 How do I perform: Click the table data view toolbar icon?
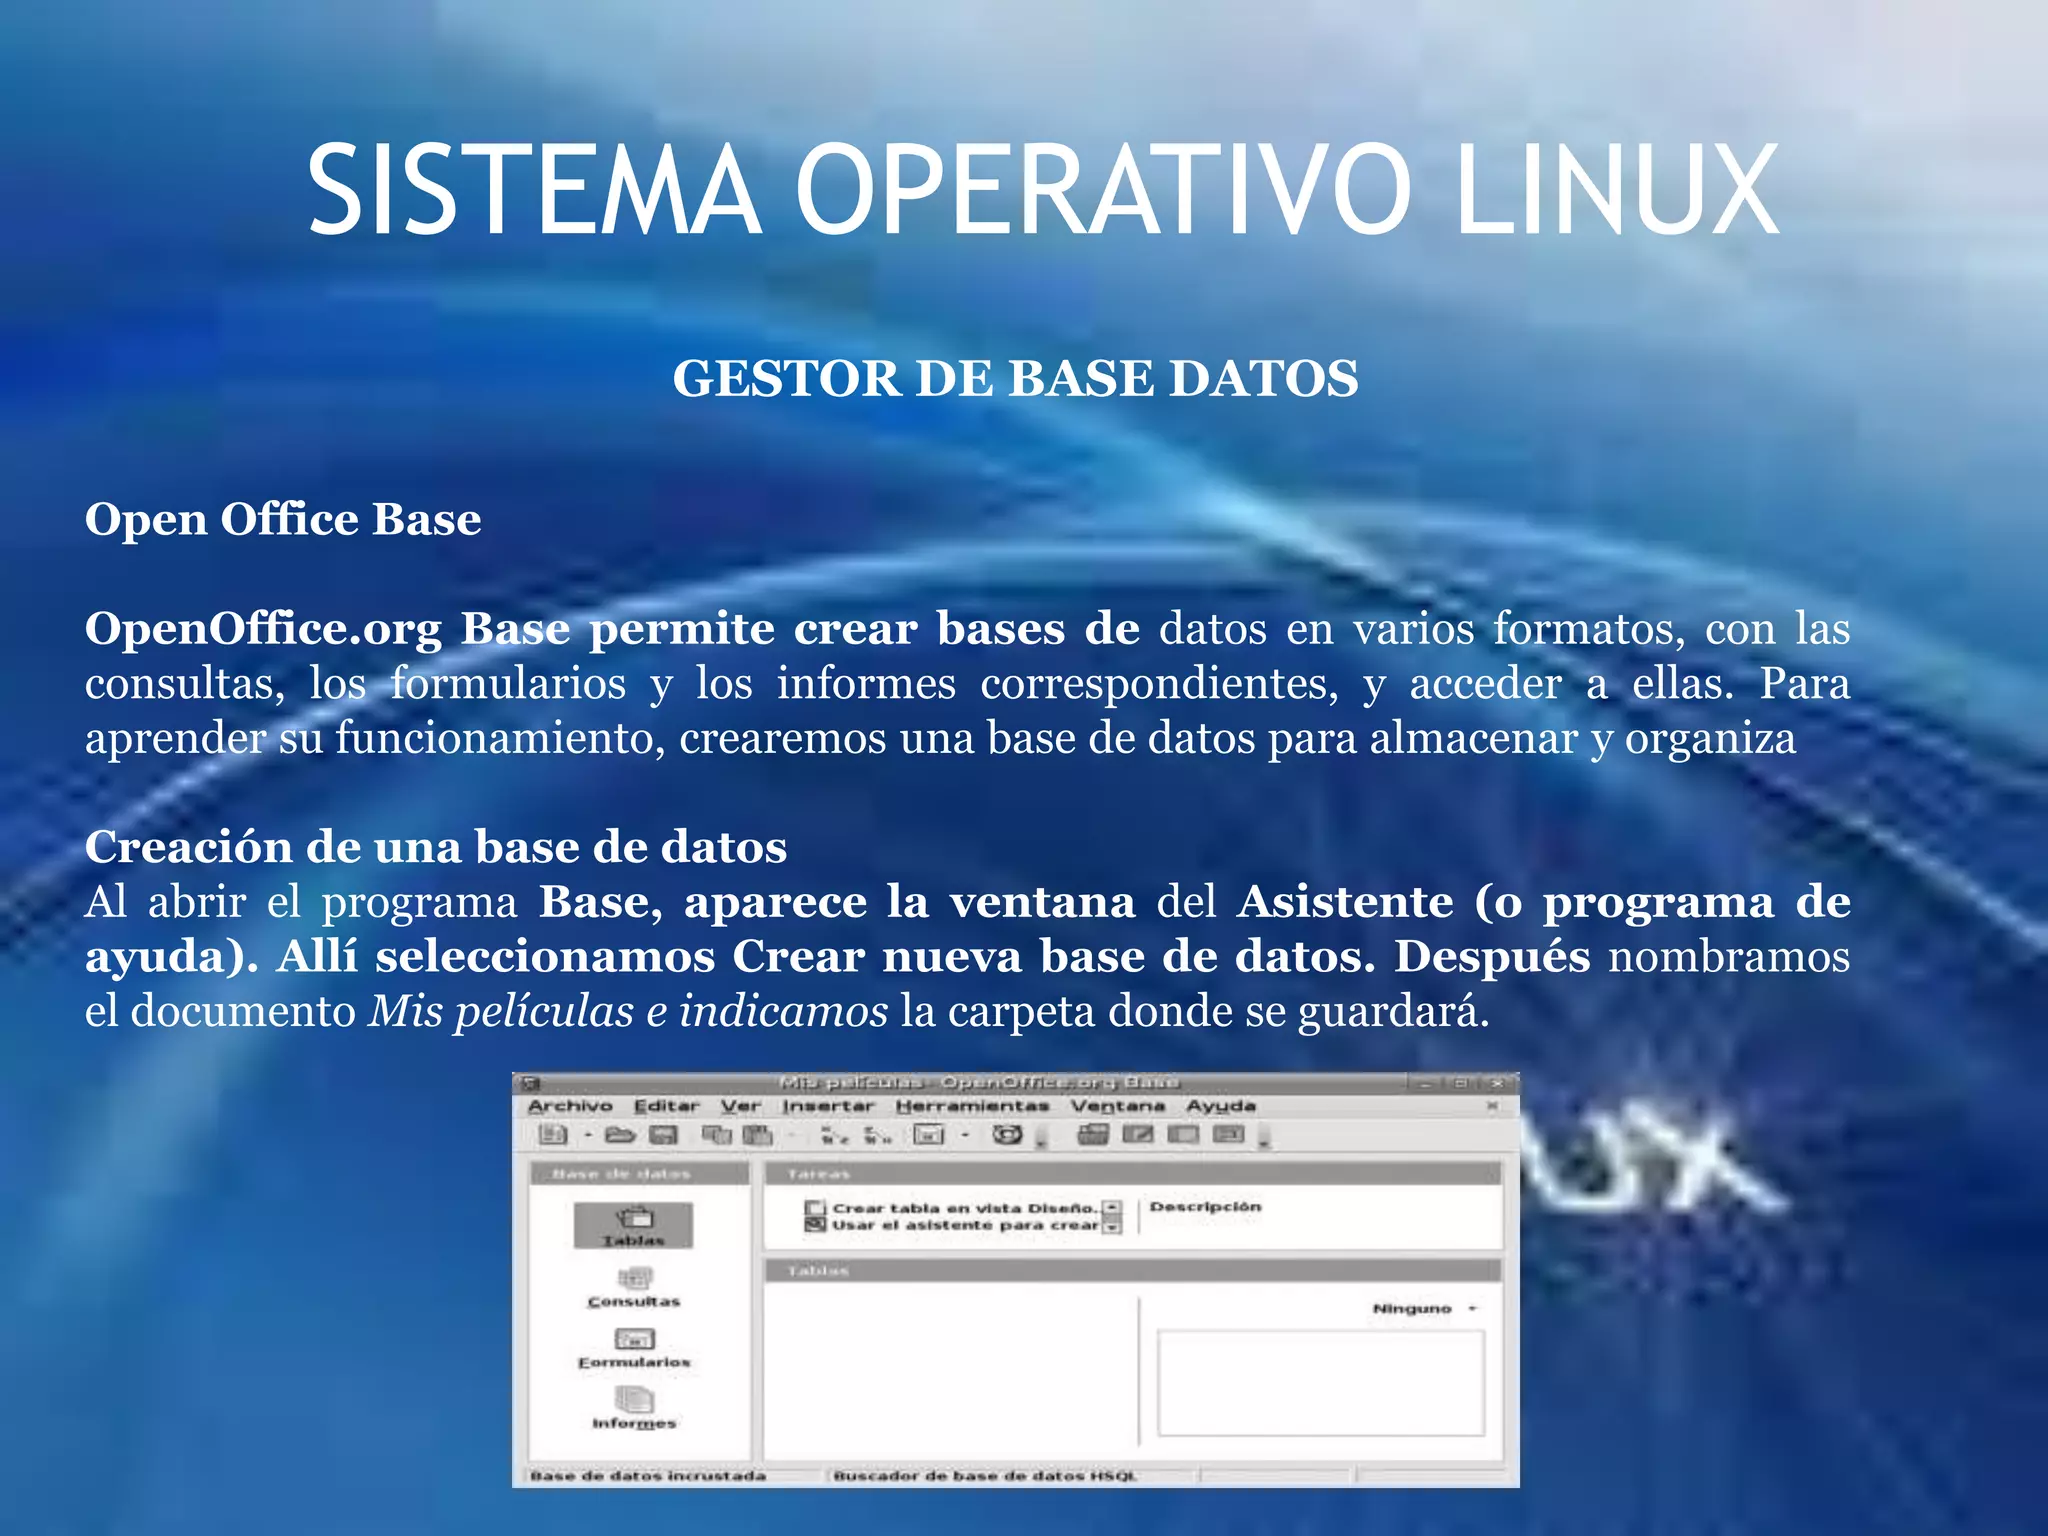pos(1092,1134)
